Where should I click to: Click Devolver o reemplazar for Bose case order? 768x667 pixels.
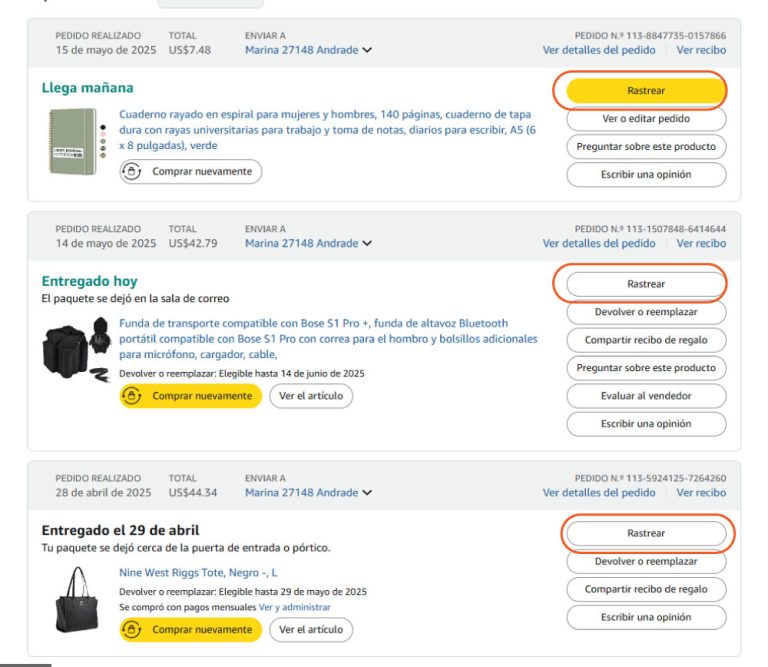646,312
